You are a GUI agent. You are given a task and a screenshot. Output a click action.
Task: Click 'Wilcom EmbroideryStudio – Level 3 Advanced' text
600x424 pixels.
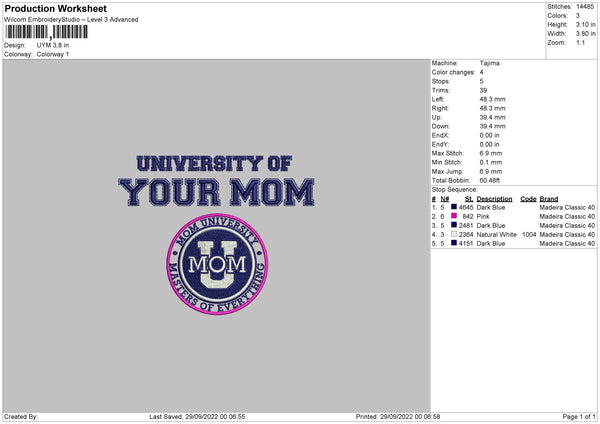point(71,20)
